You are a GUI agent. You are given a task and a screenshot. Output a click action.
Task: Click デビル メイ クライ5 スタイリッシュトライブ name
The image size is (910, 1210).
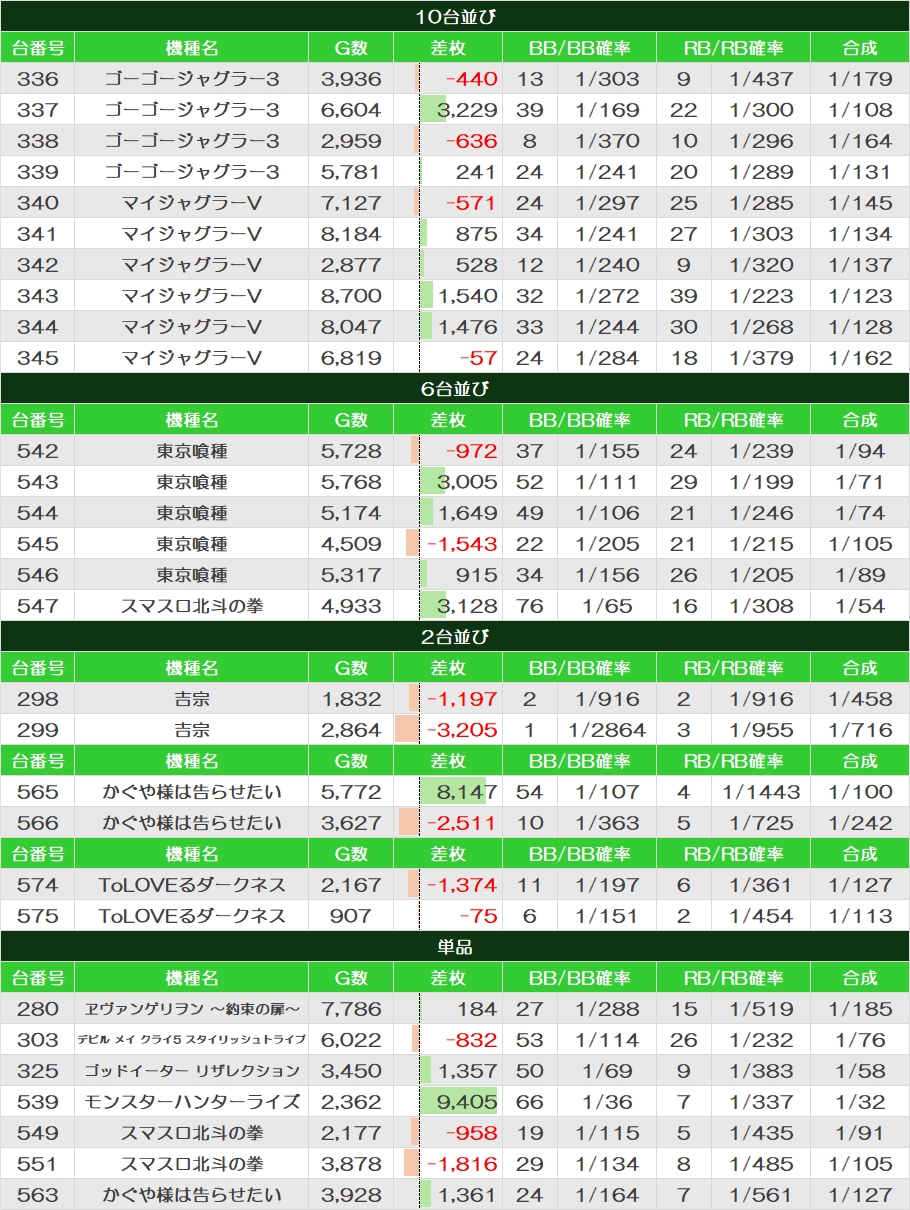pos(191,1040)
